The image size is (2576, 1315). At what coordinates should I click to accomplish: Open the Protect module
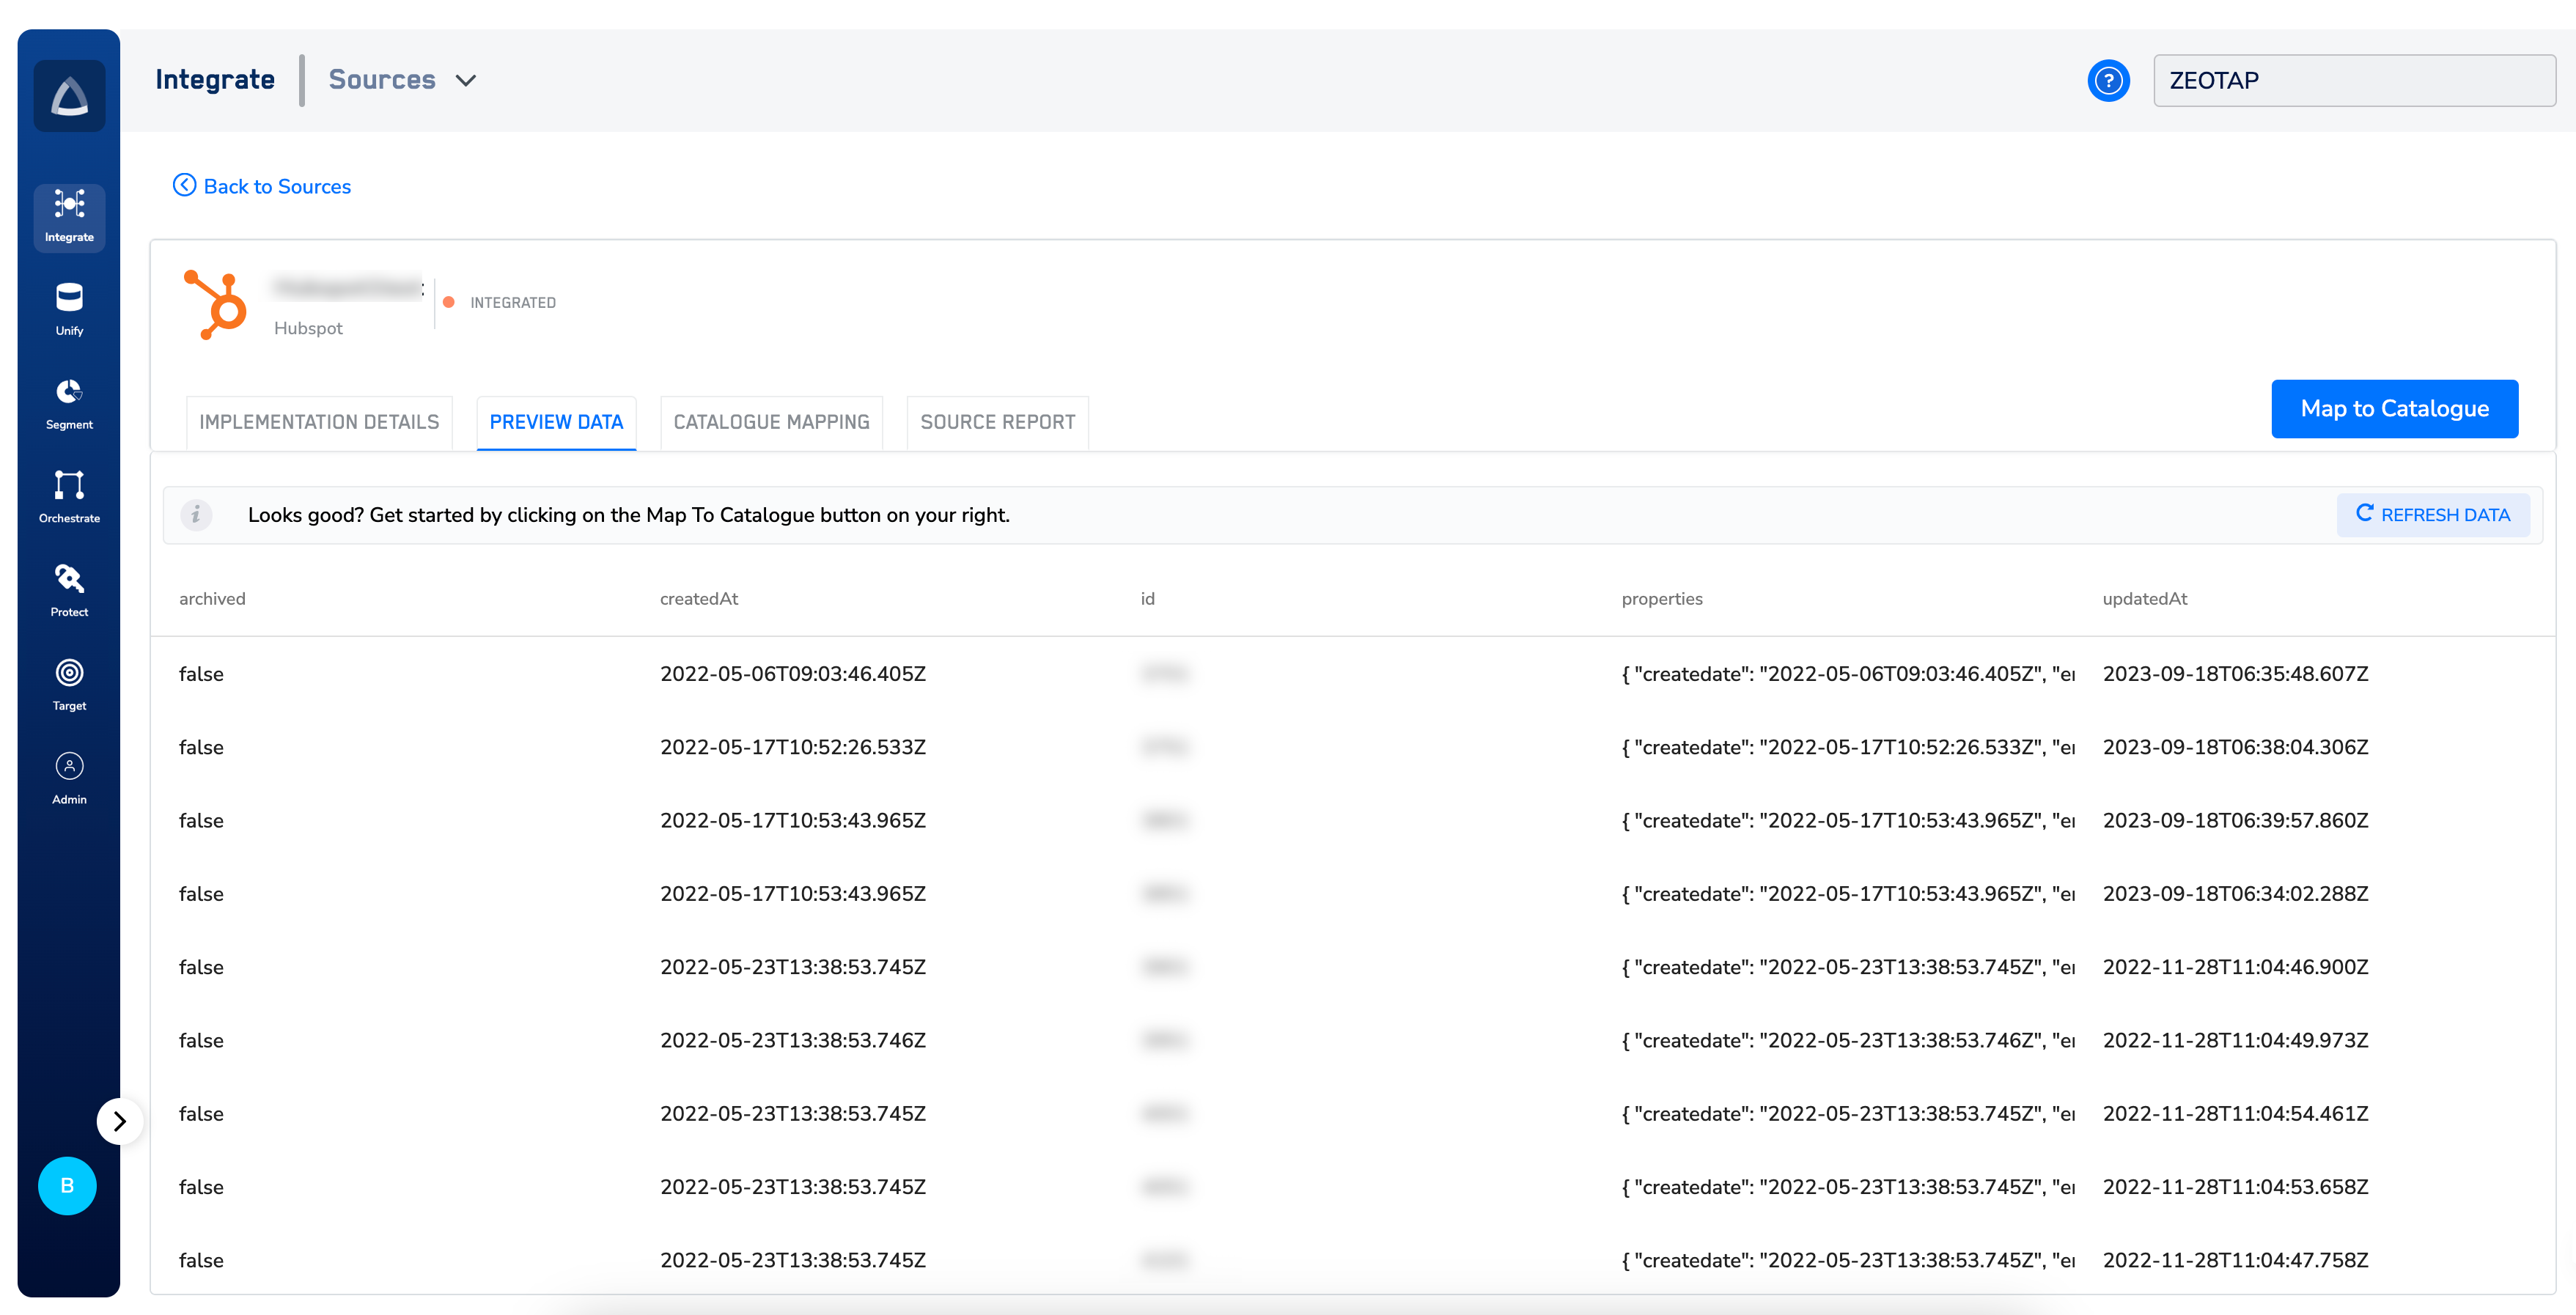pos(69,590)
